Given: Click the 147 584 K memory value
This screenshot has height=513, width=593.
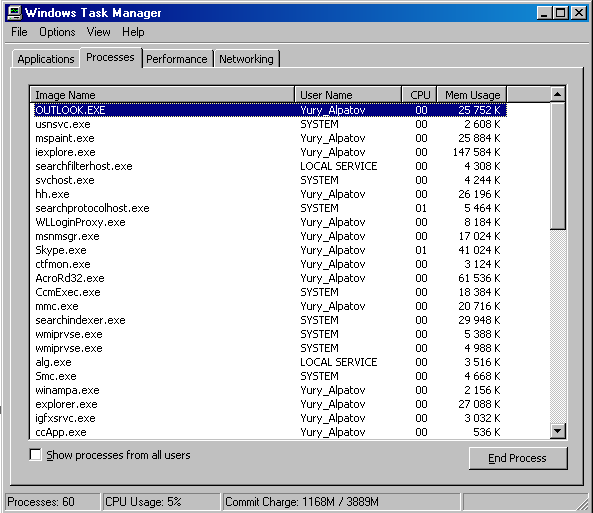Looking at the screenshot, I should tap(477, 152).
